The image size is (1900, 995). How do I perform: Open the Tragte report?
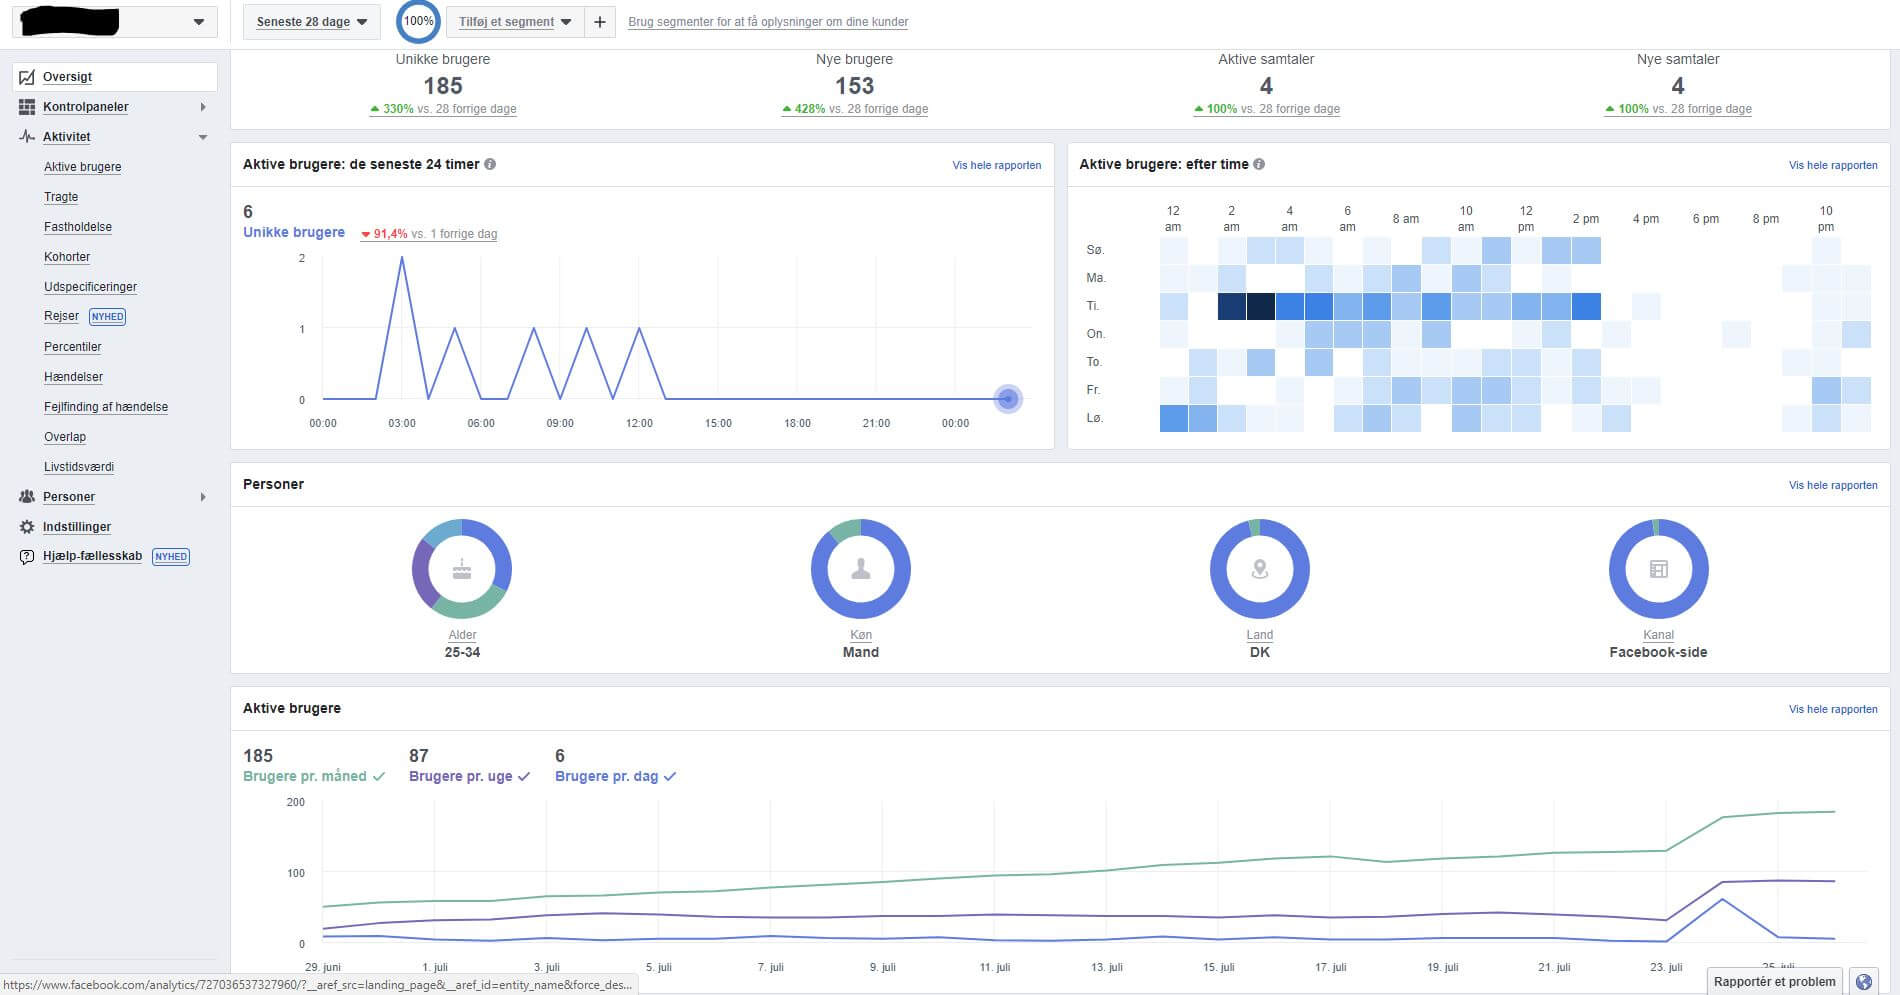click(61, 197)
